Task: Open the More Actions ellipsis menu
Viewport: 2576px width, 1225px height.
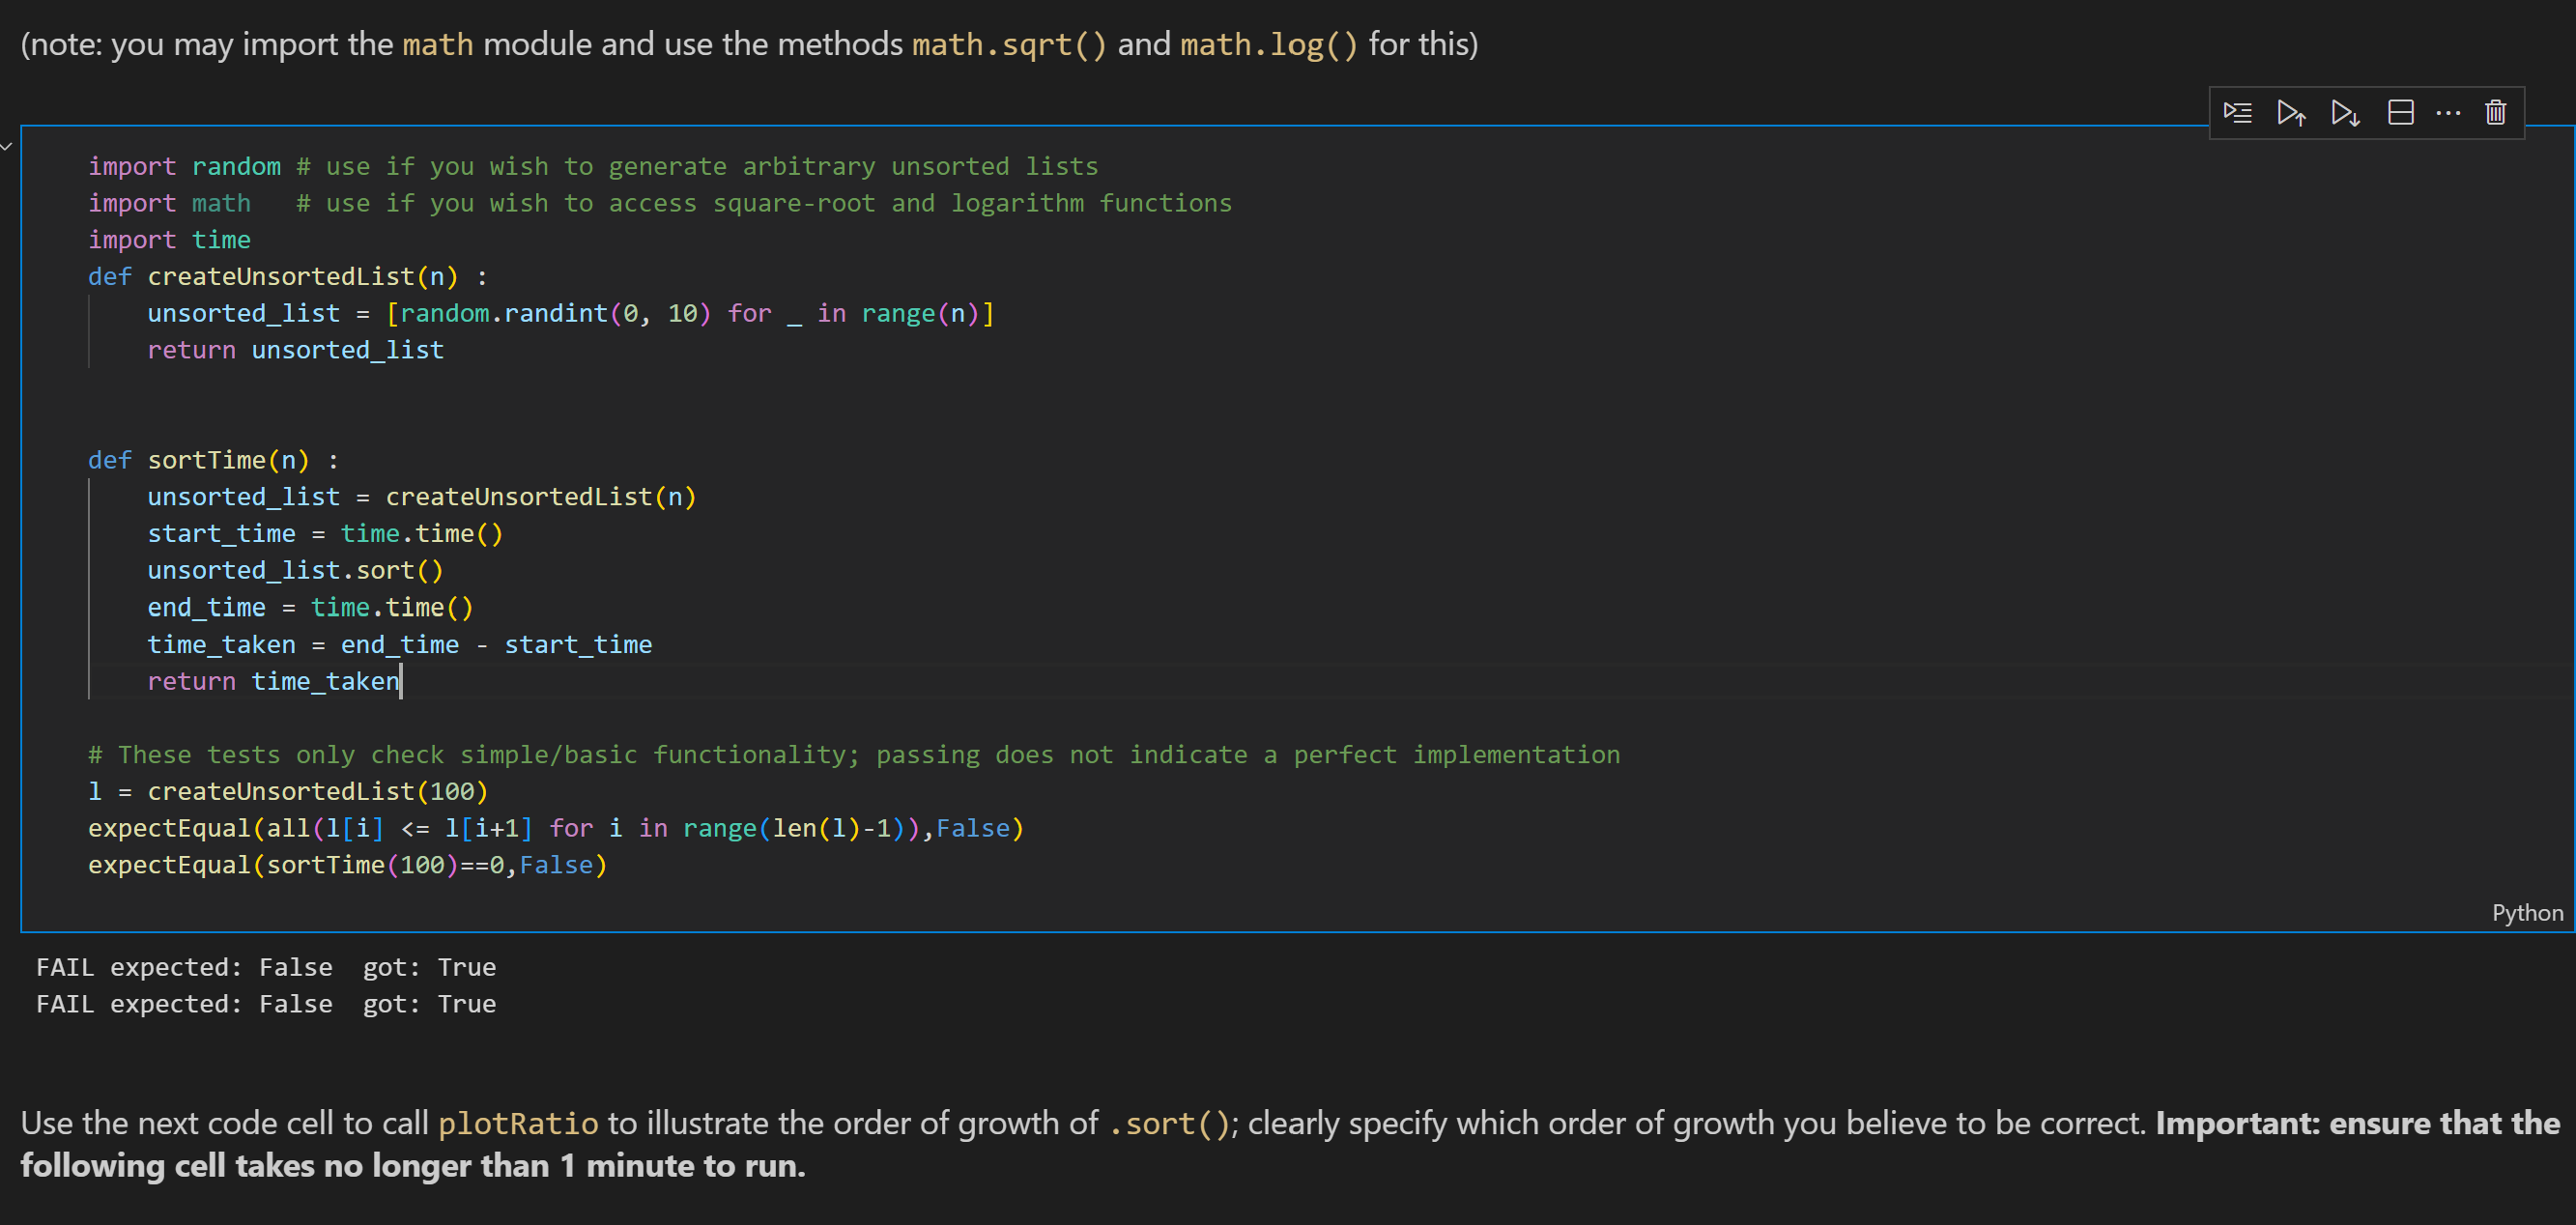Action: [2448, 112]
